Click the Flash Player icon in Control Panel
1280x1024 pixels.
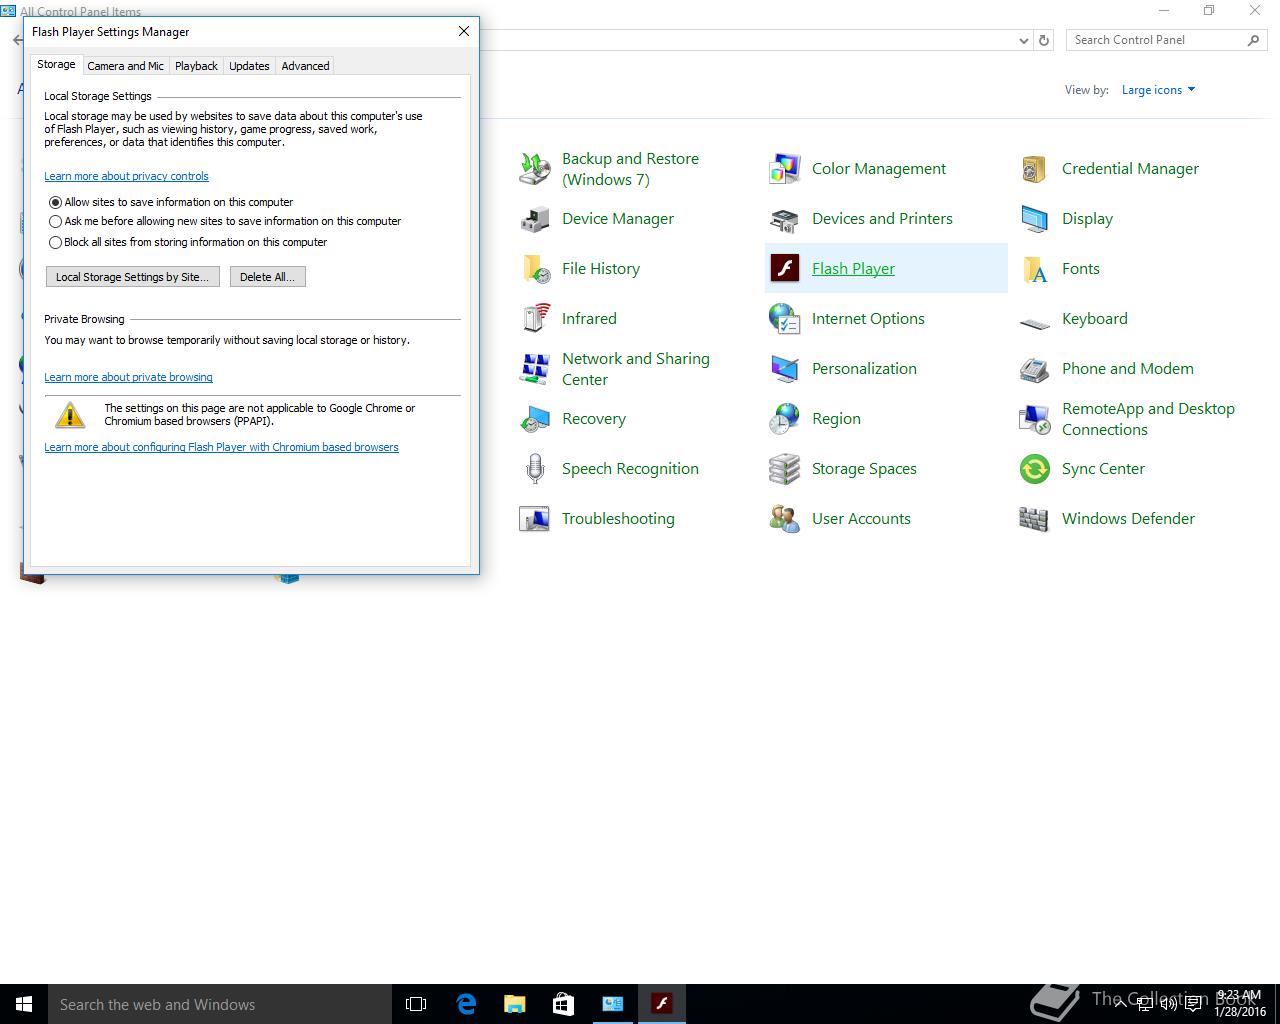[x=785, y=269]
